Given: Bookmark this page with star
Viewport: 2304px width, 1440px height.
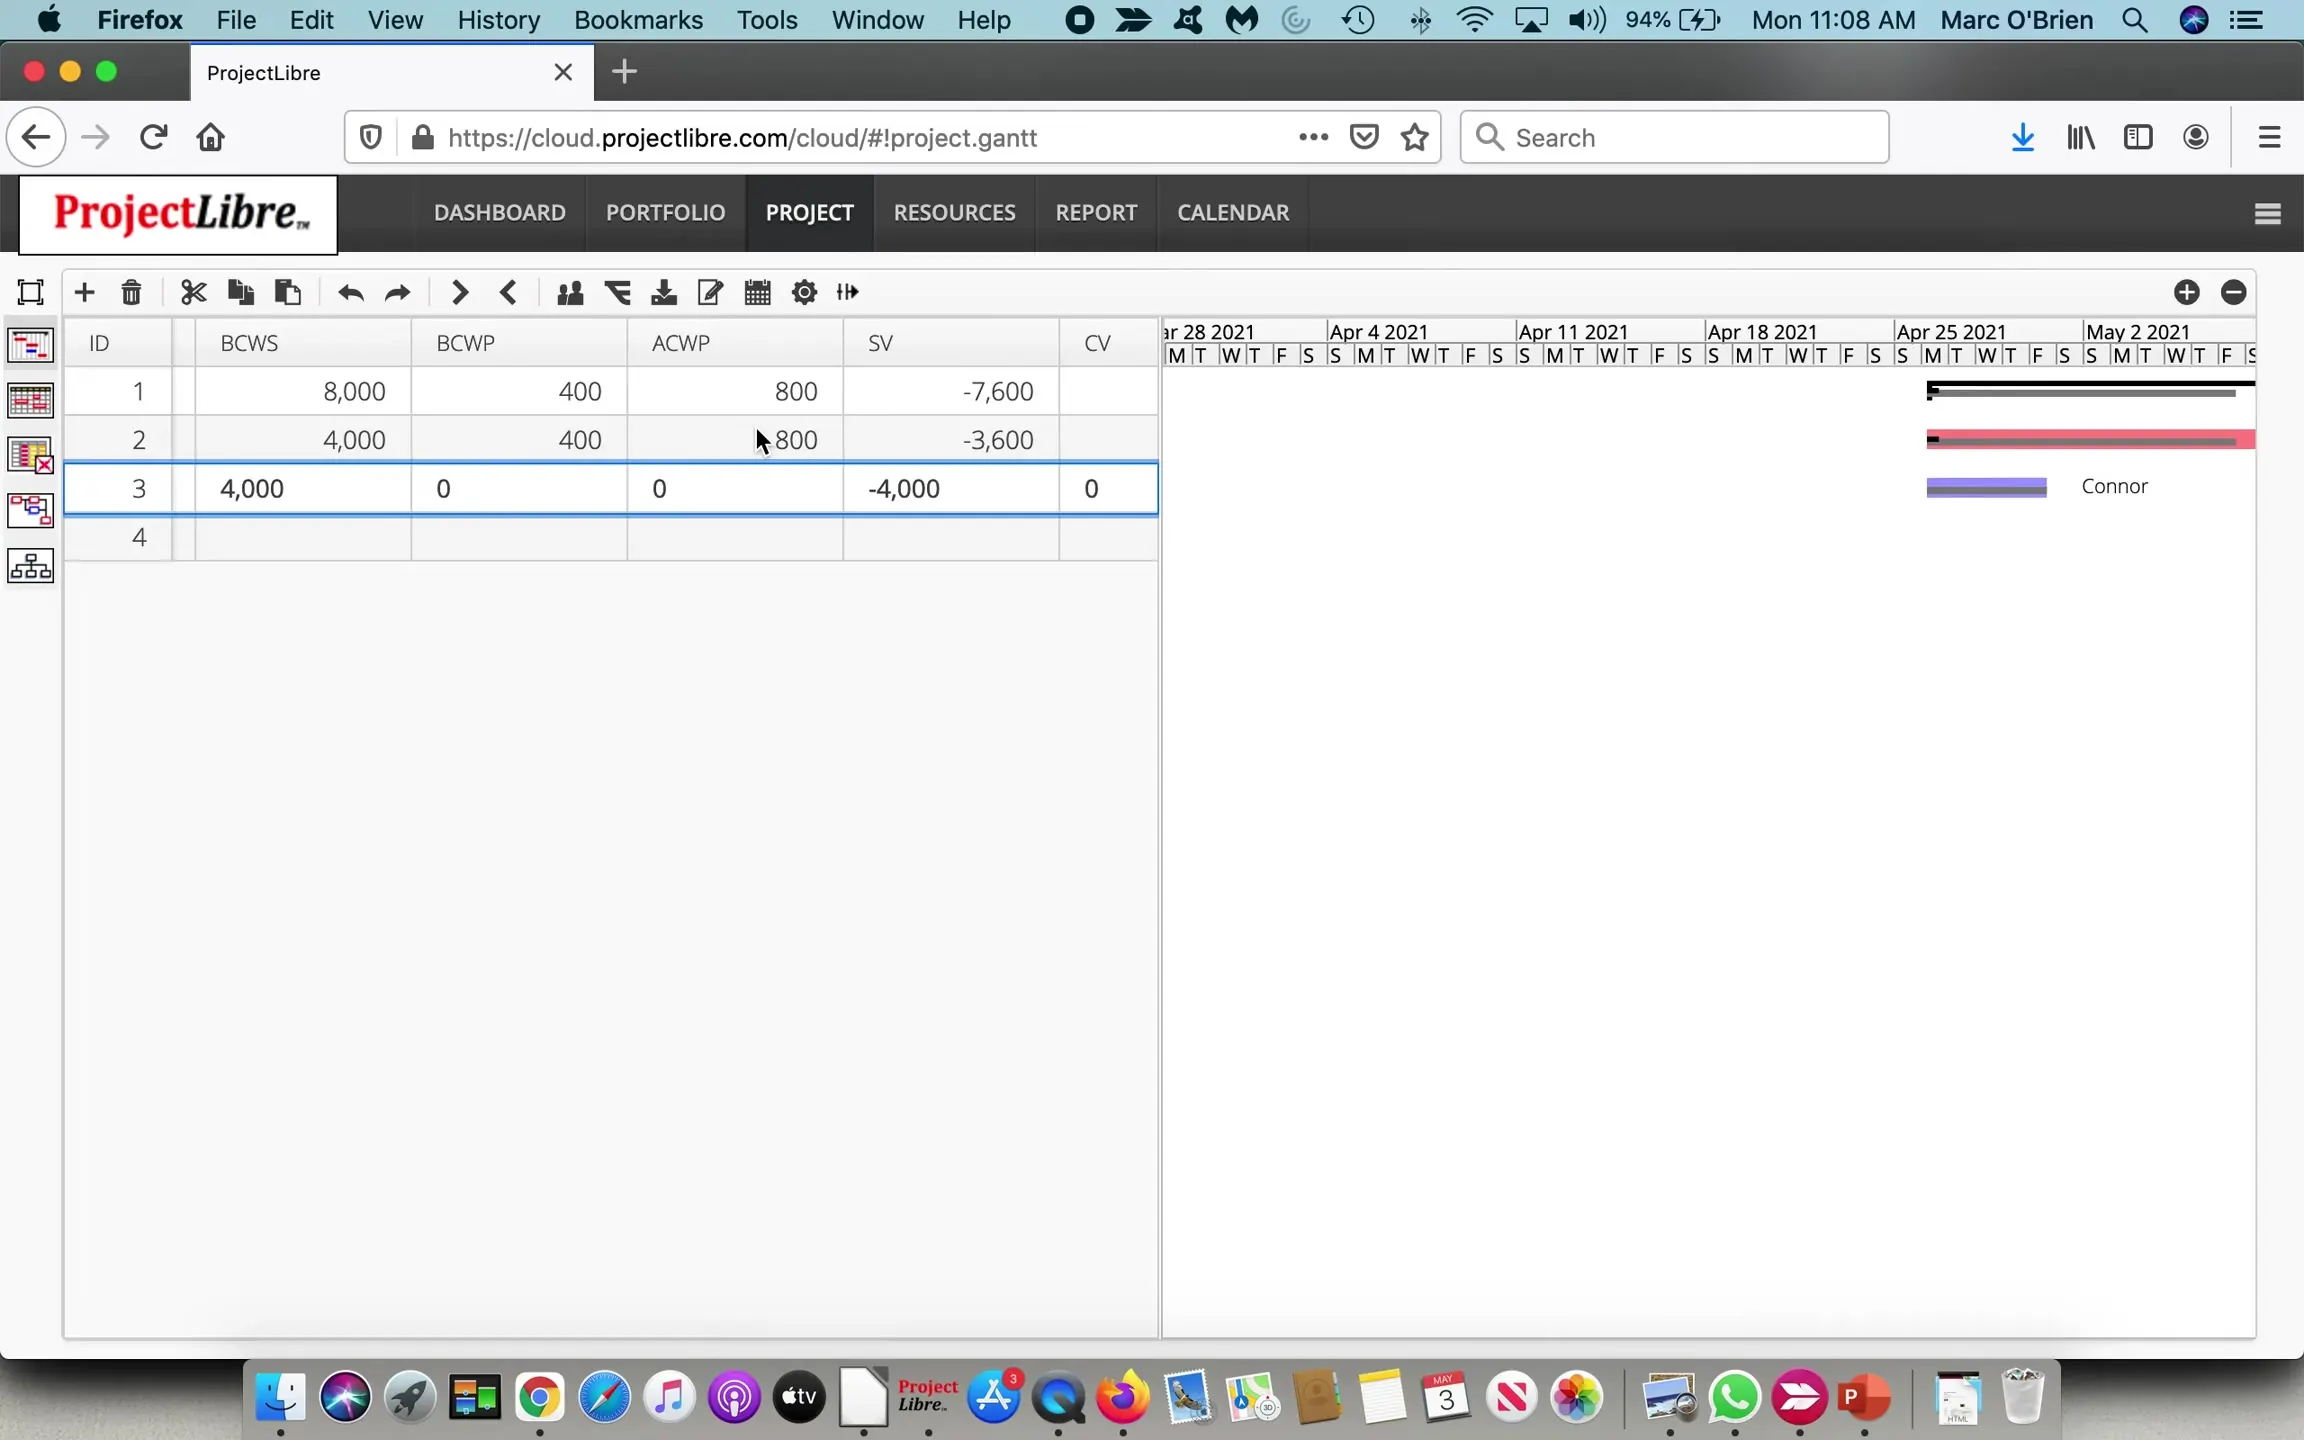Looking at the screenshot, I should click(1414, 137).
